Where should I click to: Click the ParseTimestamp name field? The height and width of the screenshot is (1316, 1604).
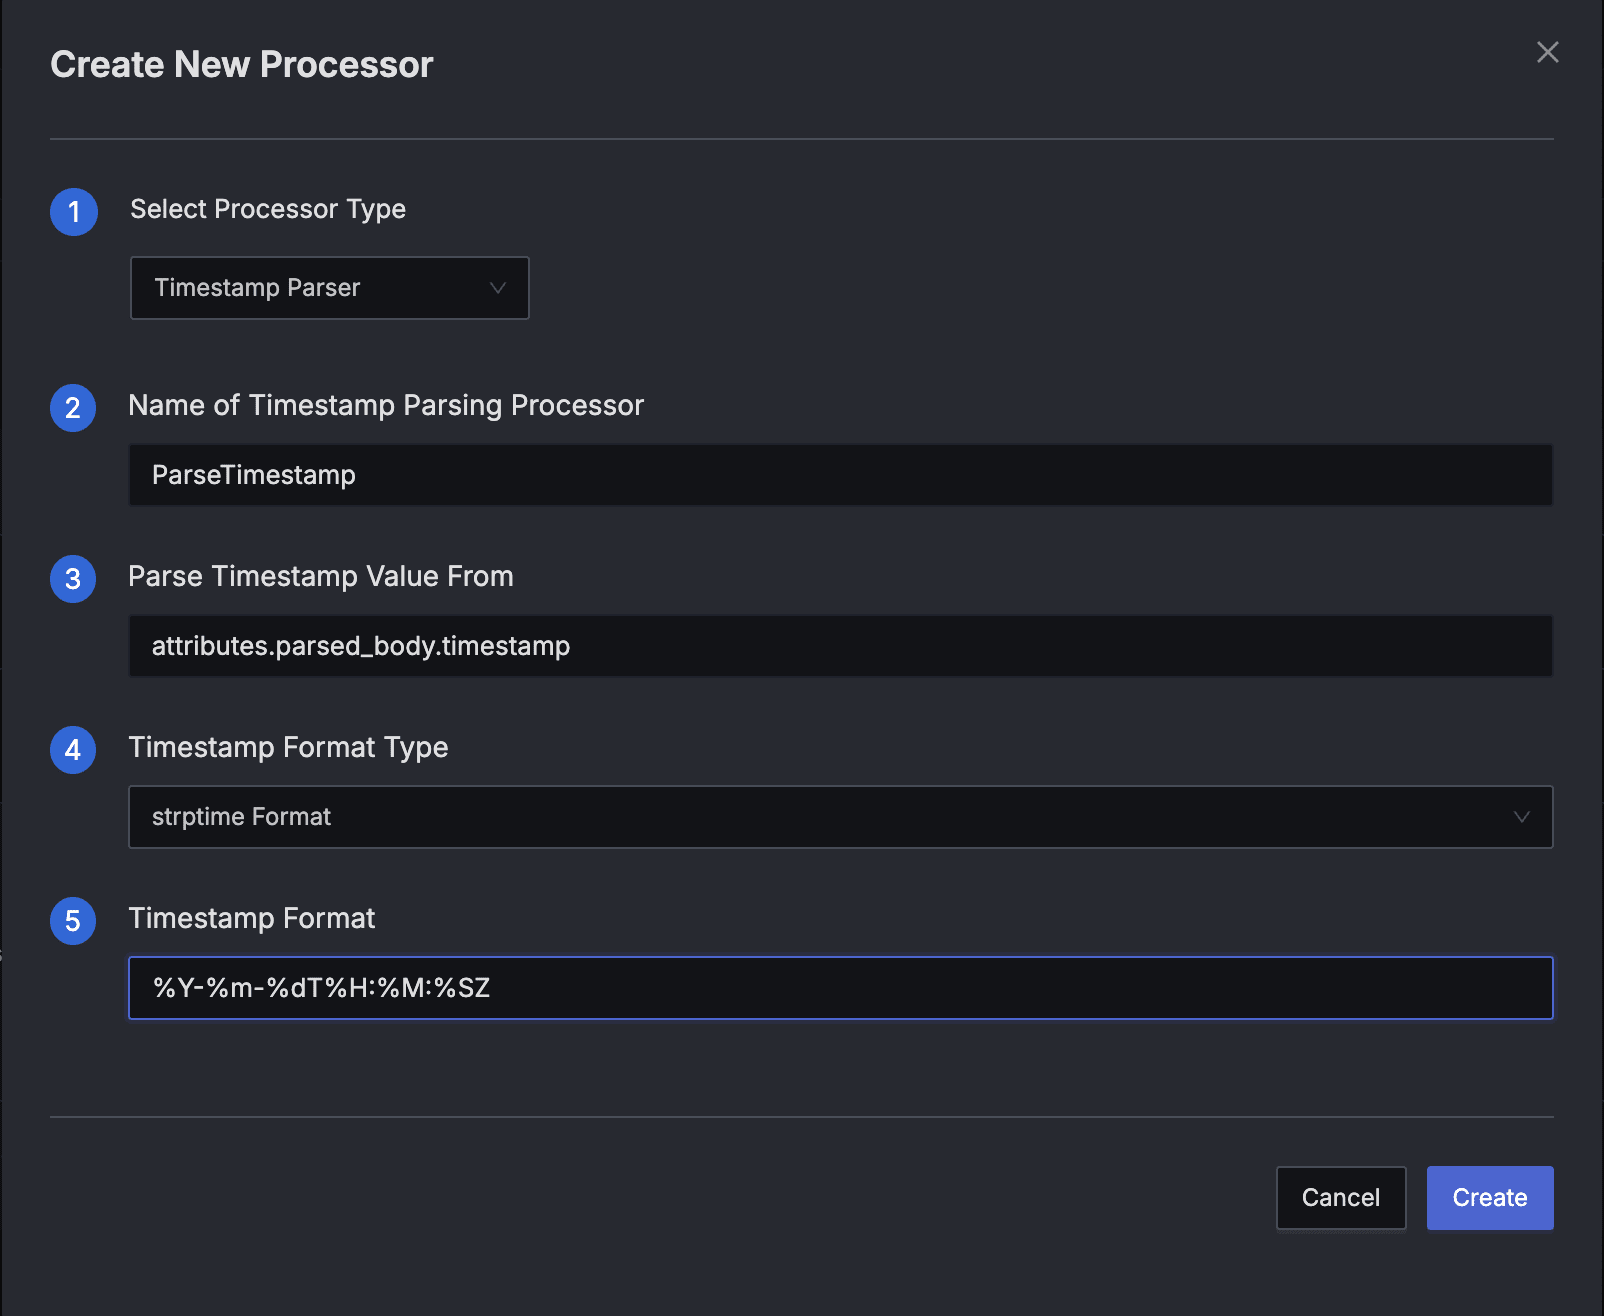(840, 475)
